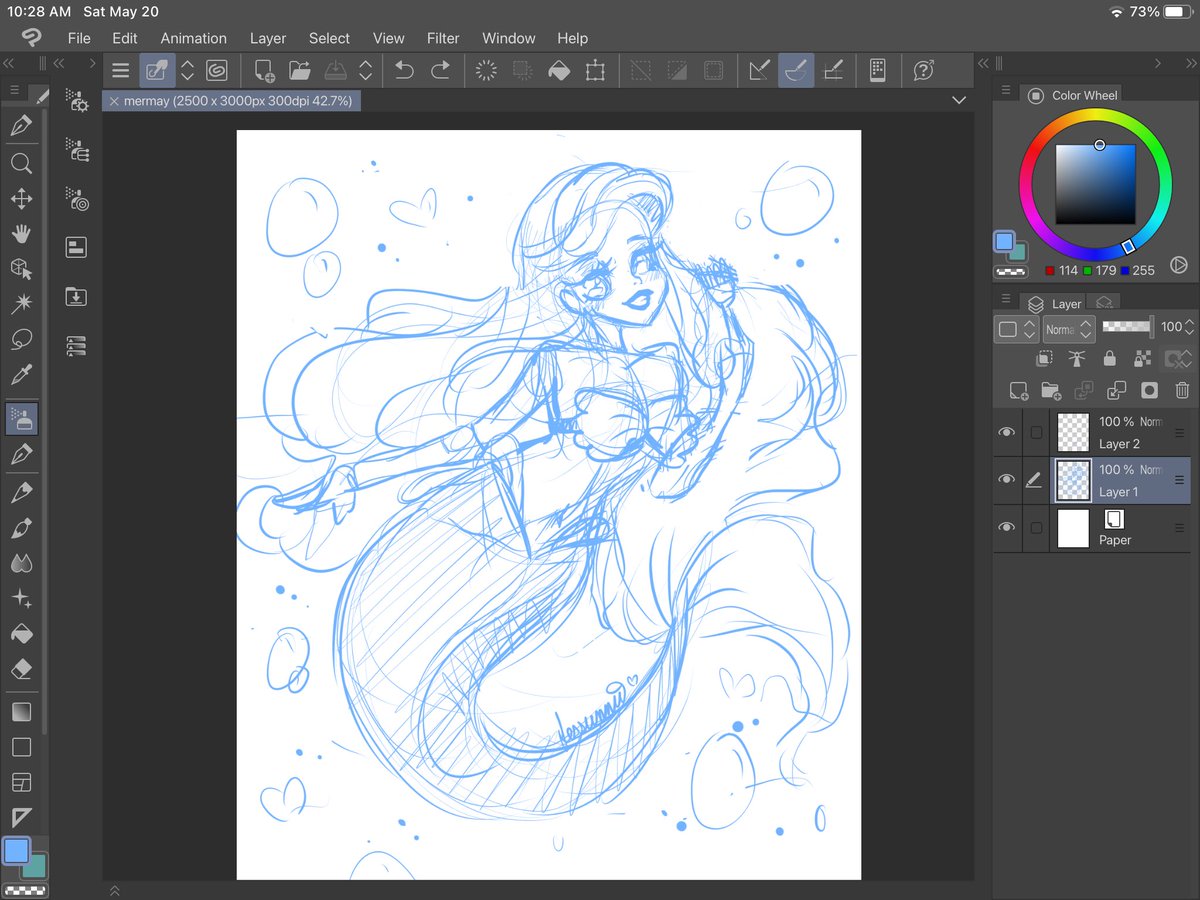Click the Fill bucket in command bar
This screenshot has height=900, width=1200.
[x=559, y=70]
